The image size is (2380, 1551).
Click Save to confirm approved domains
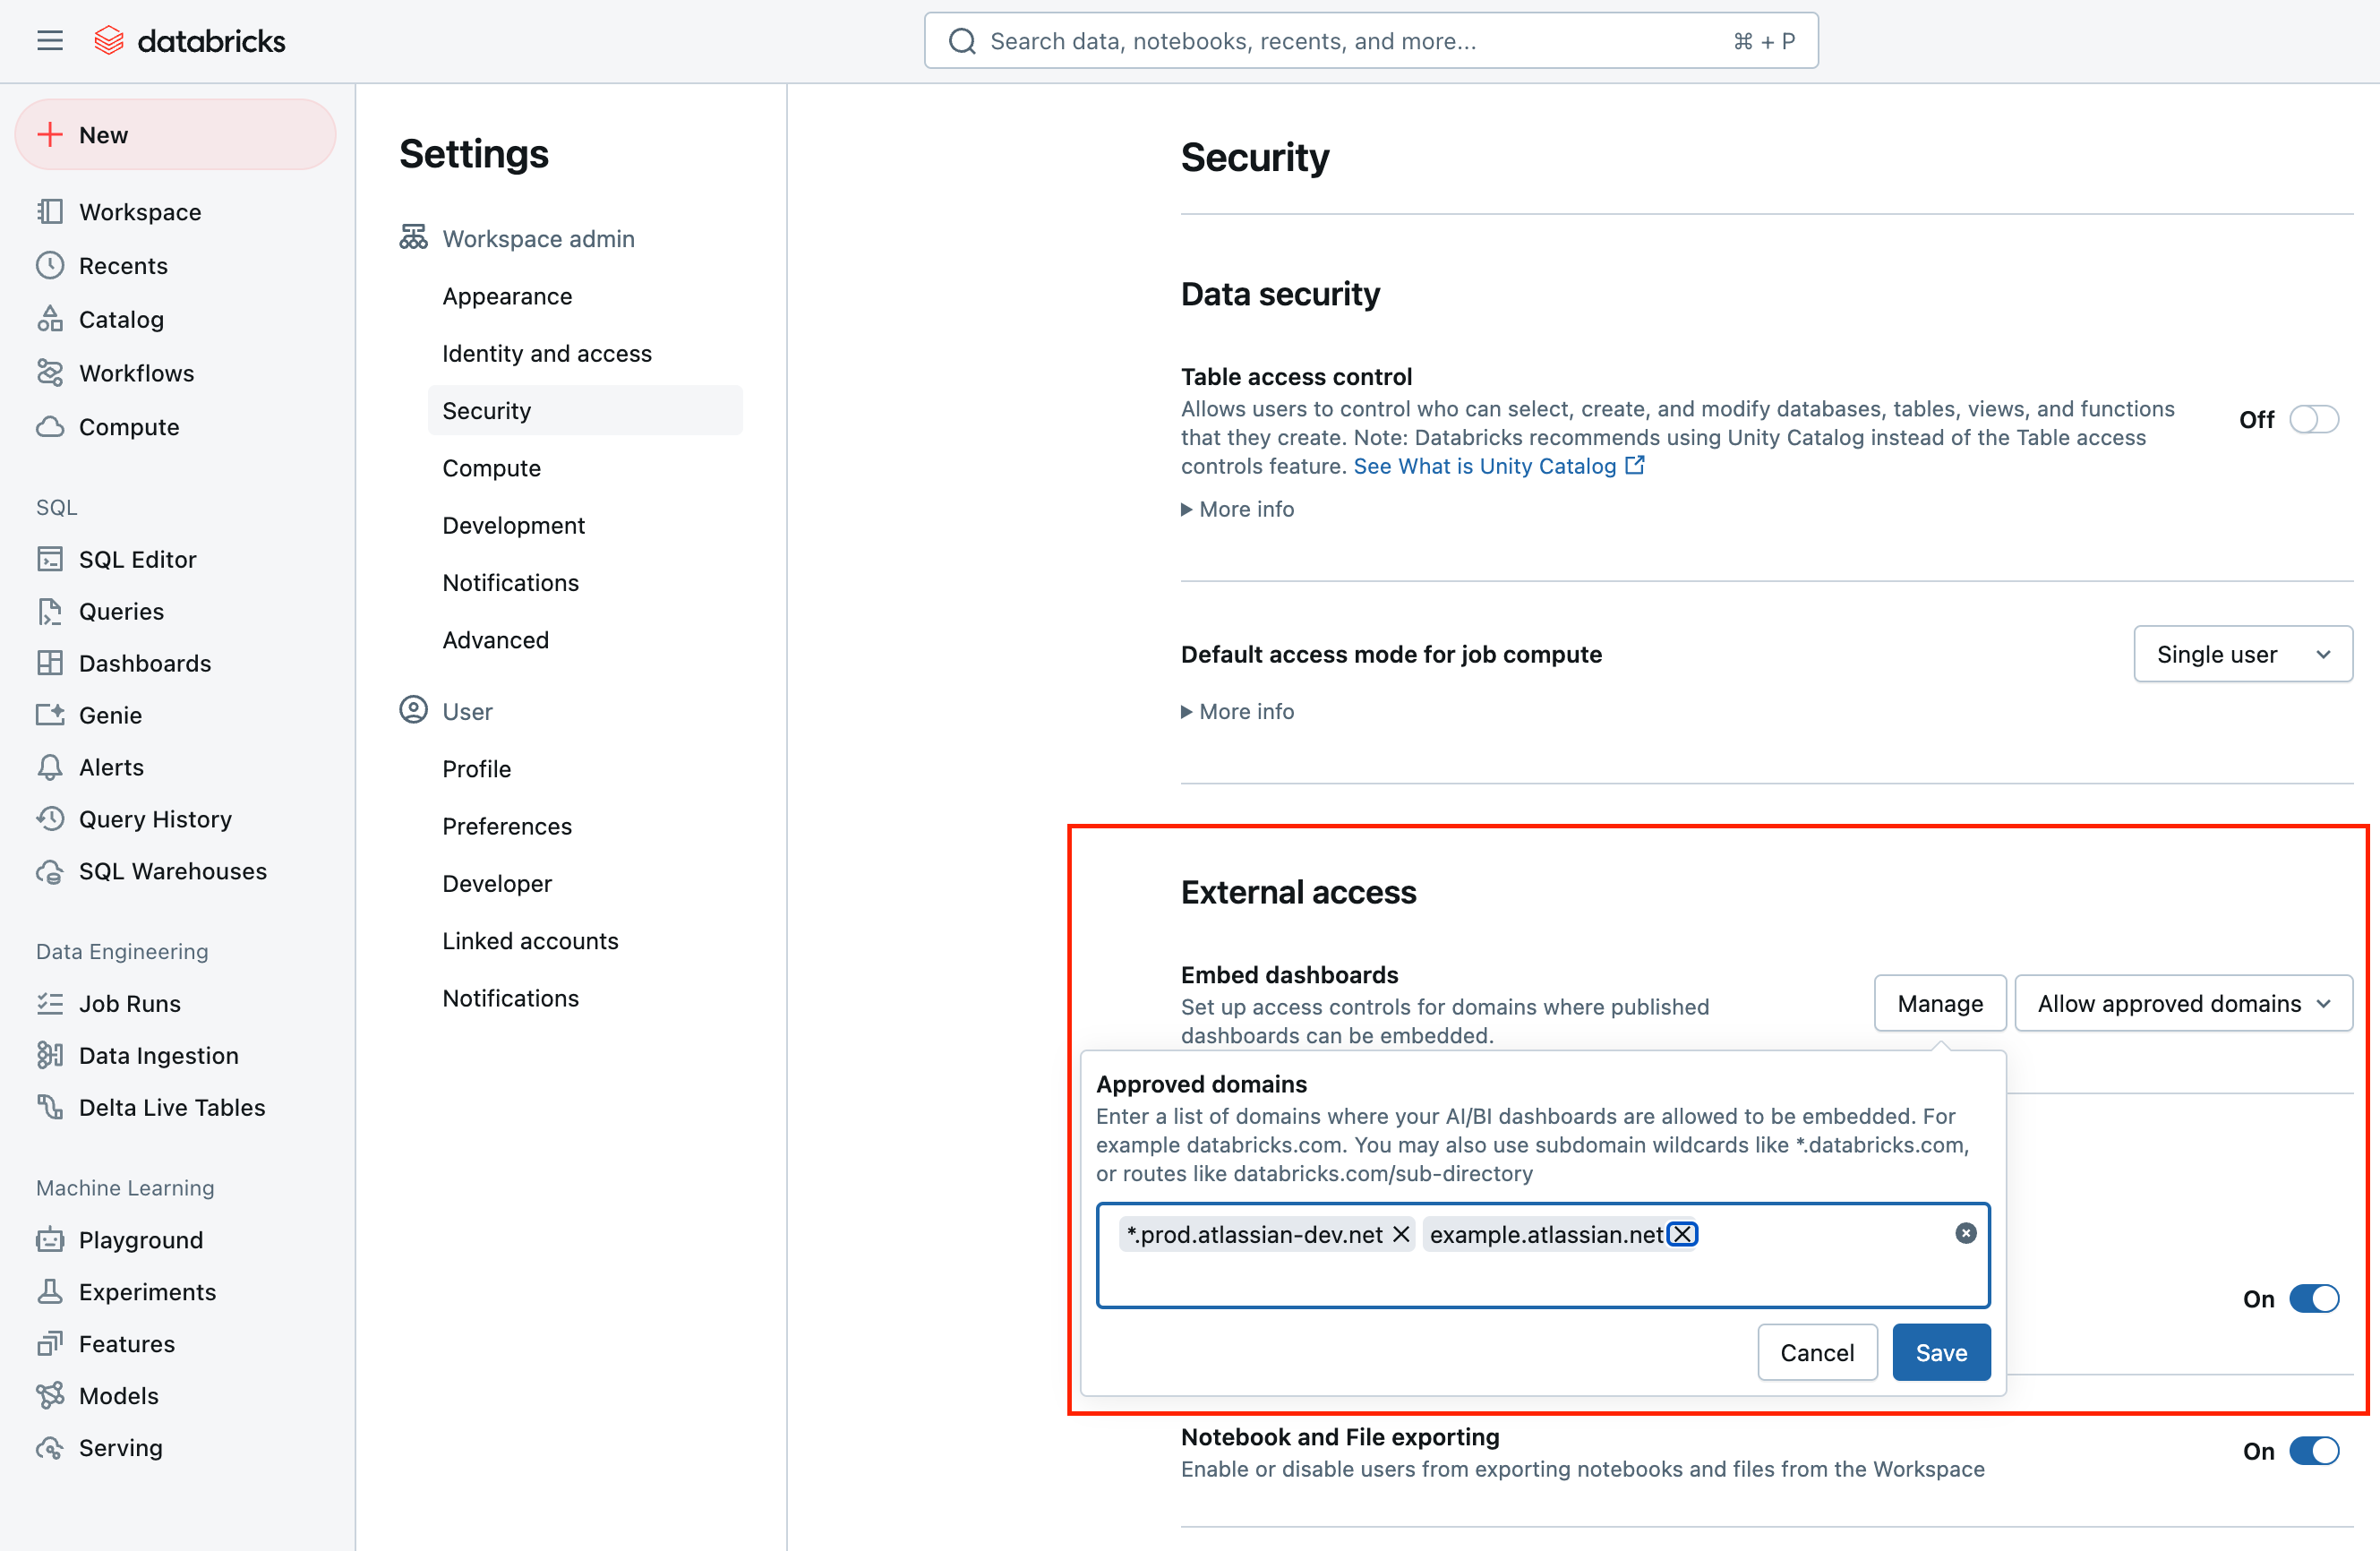click(1939, 1353)
